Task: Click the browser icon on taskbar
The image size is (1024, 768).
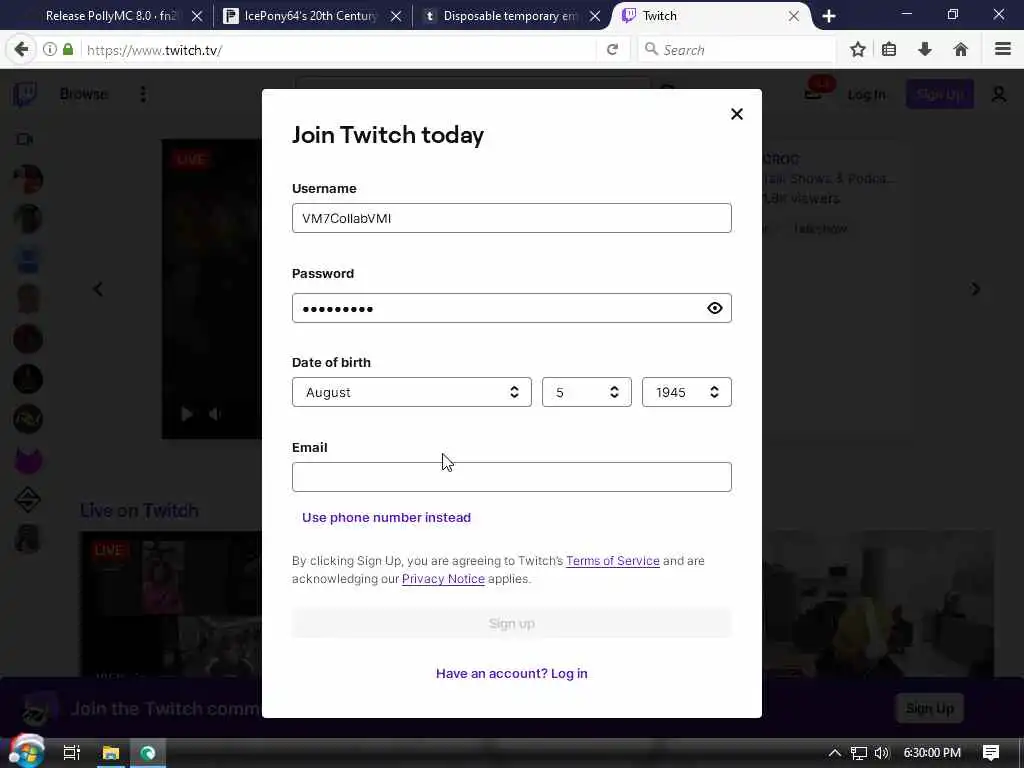Action: pyautogui.click(x=148, y=753)
